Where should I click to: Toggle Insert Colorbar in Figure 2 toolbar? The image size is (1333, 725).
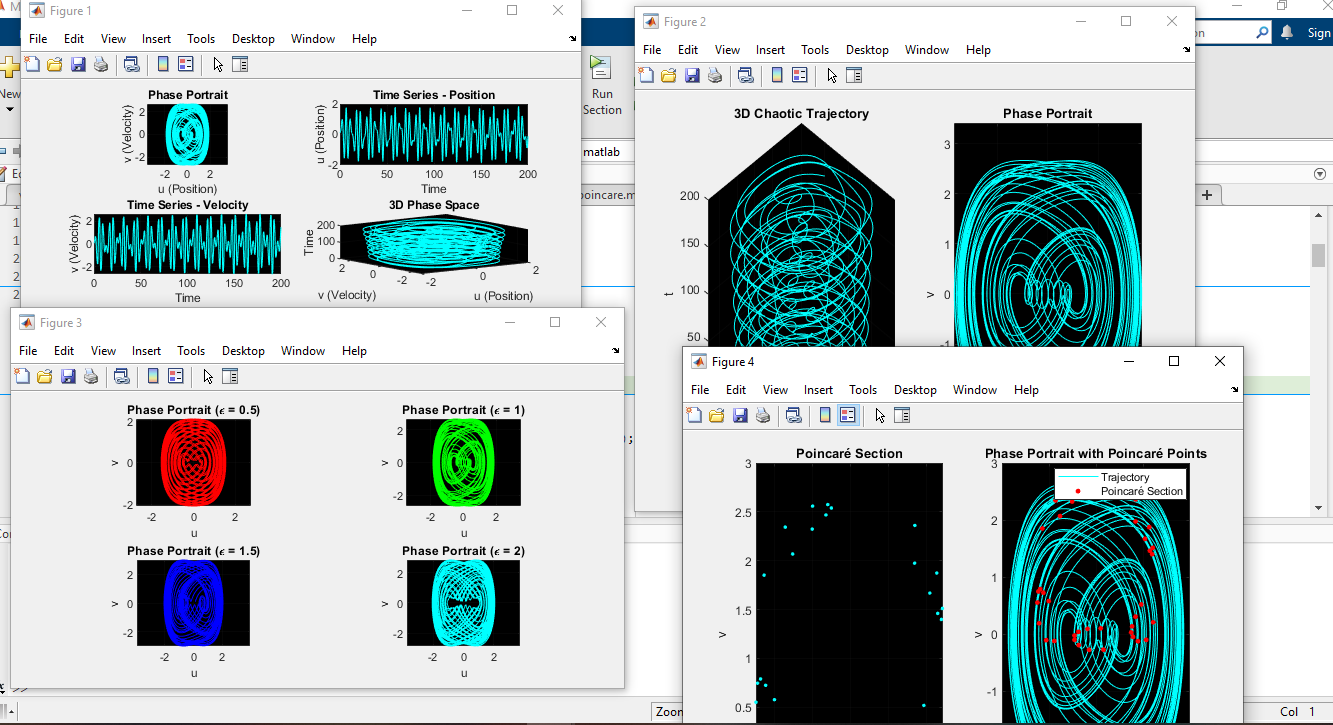[x=777, y=75]
